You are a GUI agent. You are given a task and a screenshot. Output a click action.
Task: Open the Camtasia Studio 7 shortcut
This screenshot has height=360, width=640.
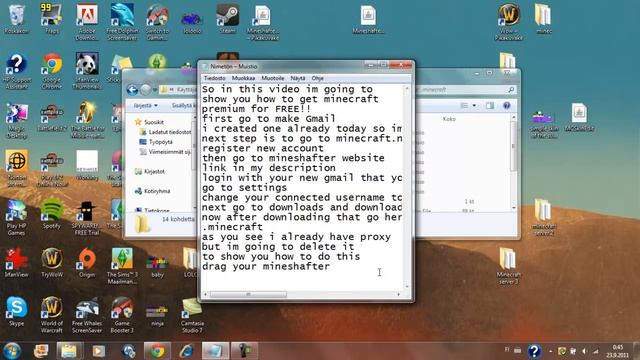pos(192,315)
